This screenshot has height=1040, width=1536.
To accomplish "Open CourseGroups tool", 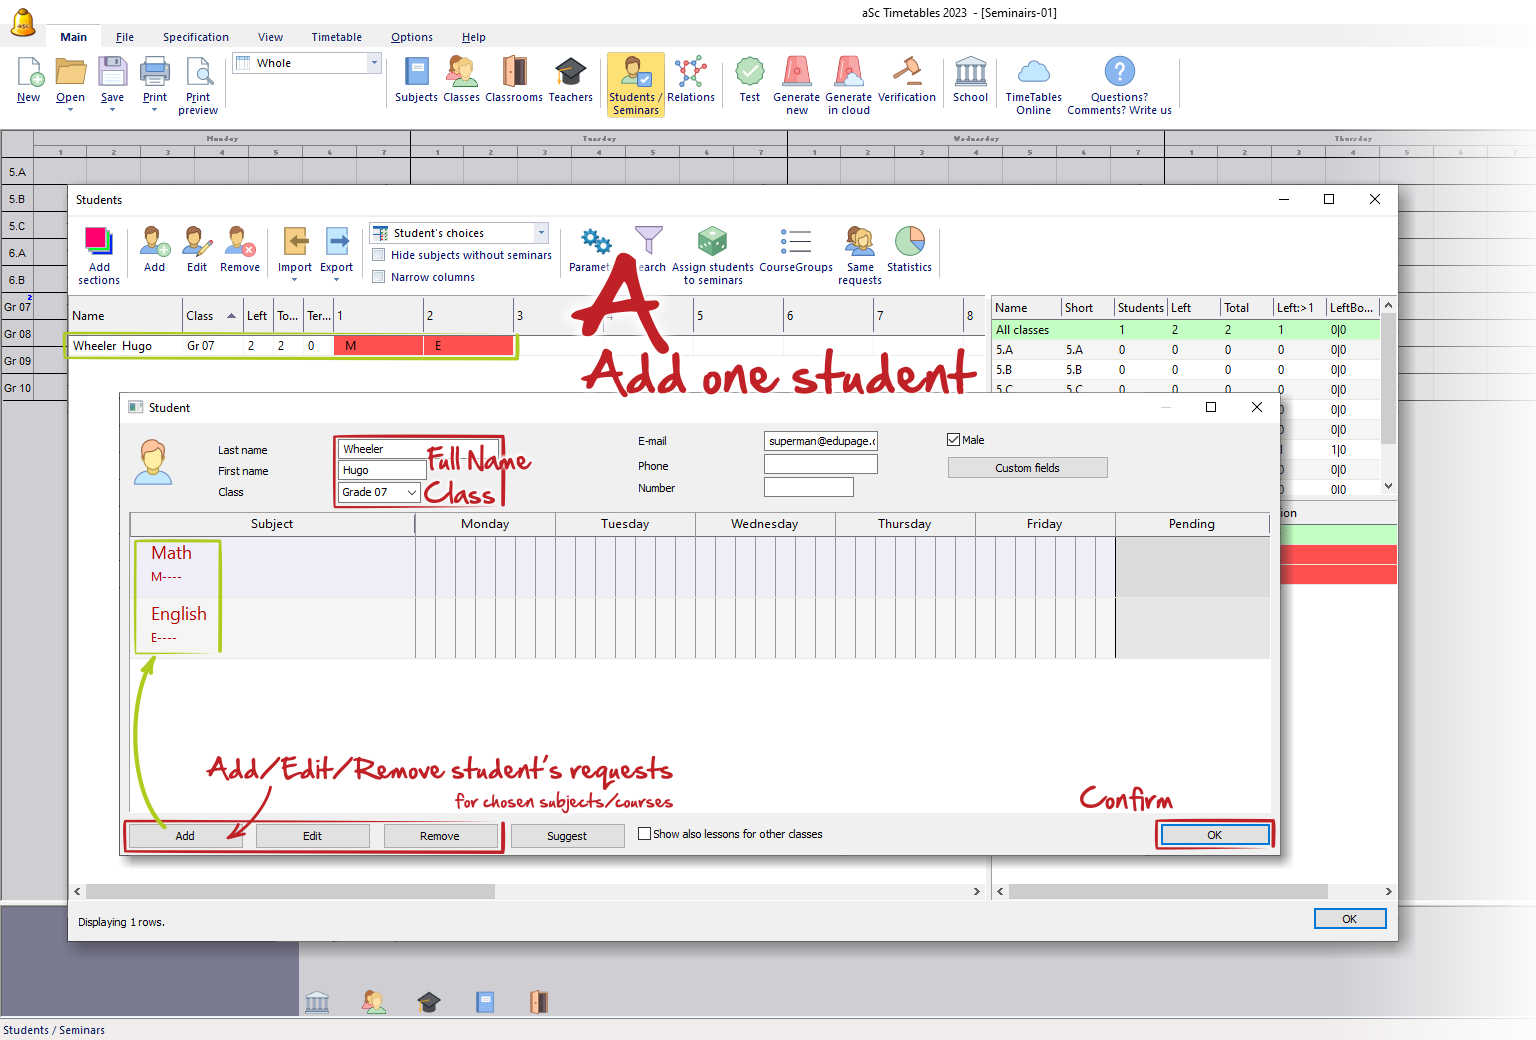I will [x=796, y=250].
